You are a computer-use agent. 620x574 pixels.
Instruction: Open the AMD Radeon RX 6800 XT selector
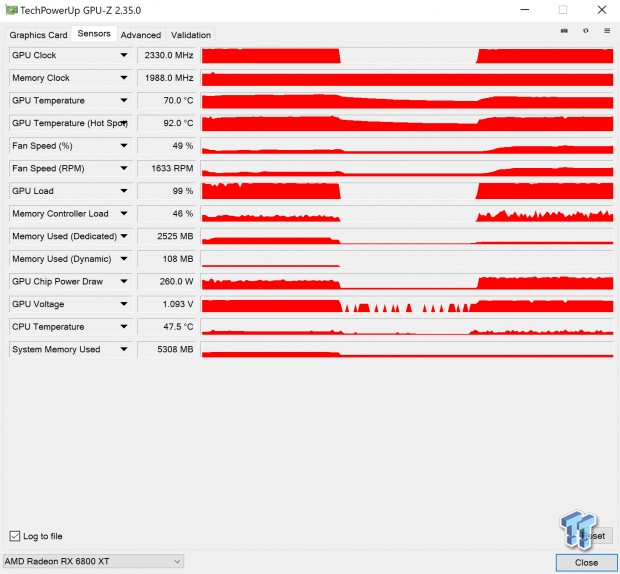click(93, 561)
